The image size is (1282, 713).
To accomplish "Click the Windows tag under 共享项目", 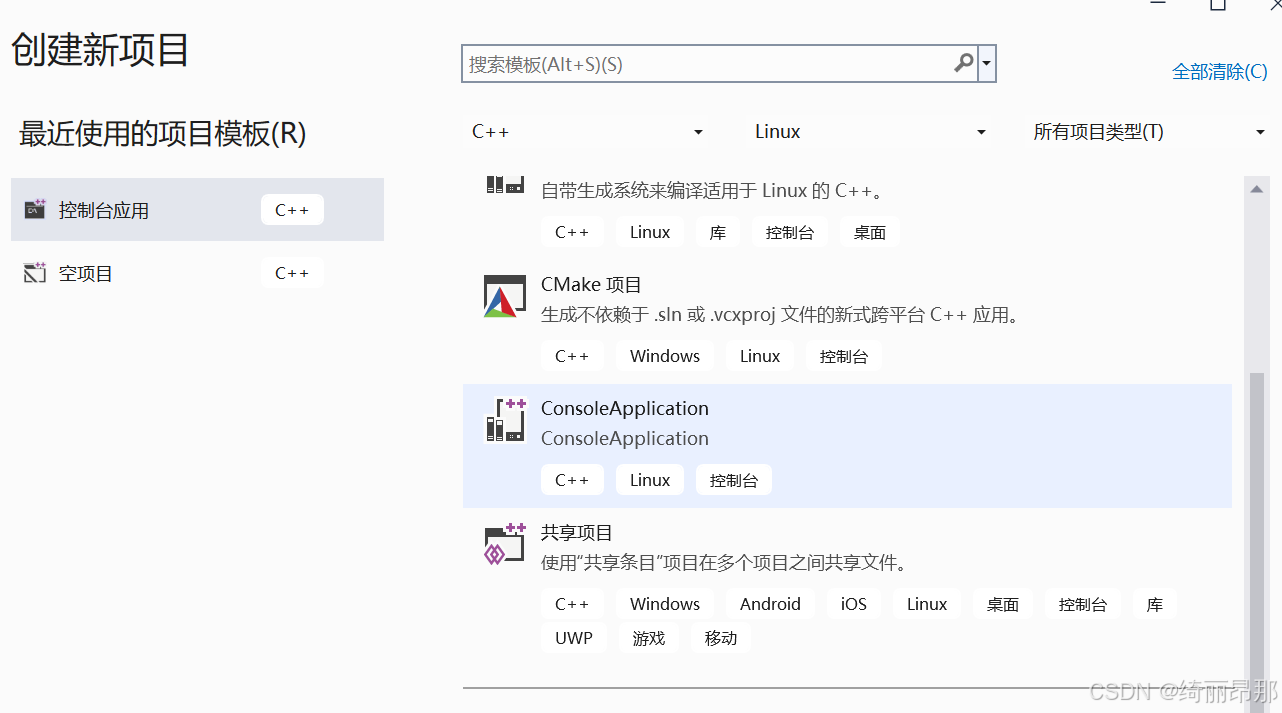I will click(x=665, y=604).
